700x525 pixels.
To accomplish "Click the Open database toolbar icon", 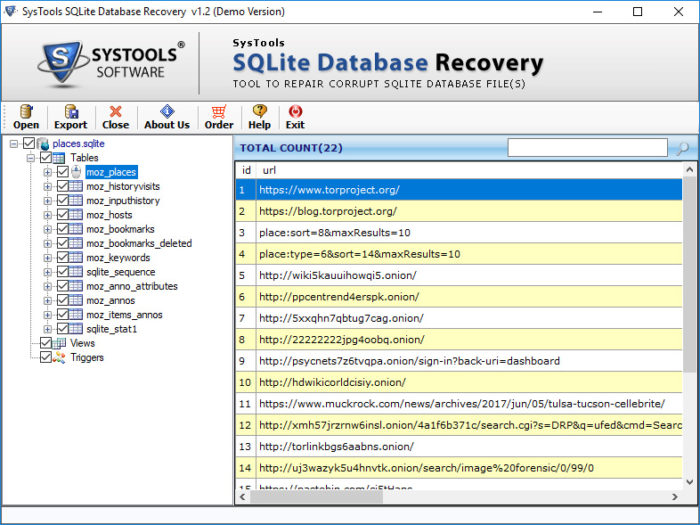I will tap(26, 111).
